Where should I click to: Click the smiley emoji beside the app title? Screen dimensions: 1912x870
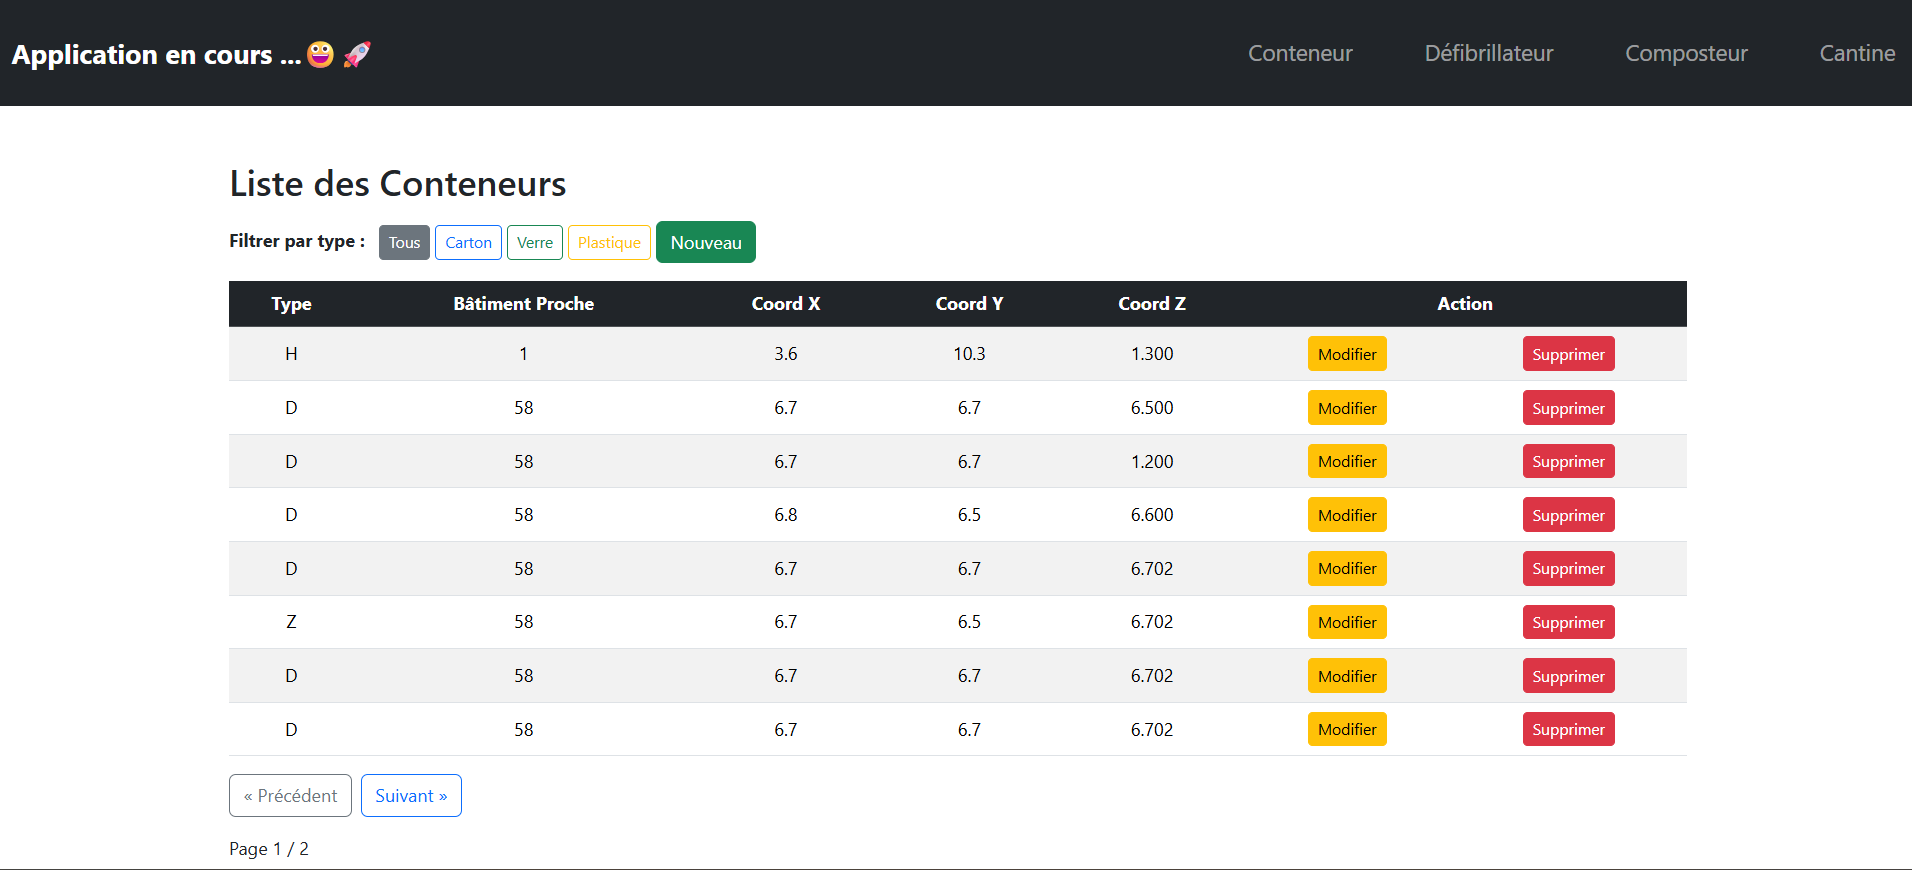point(320,54)
